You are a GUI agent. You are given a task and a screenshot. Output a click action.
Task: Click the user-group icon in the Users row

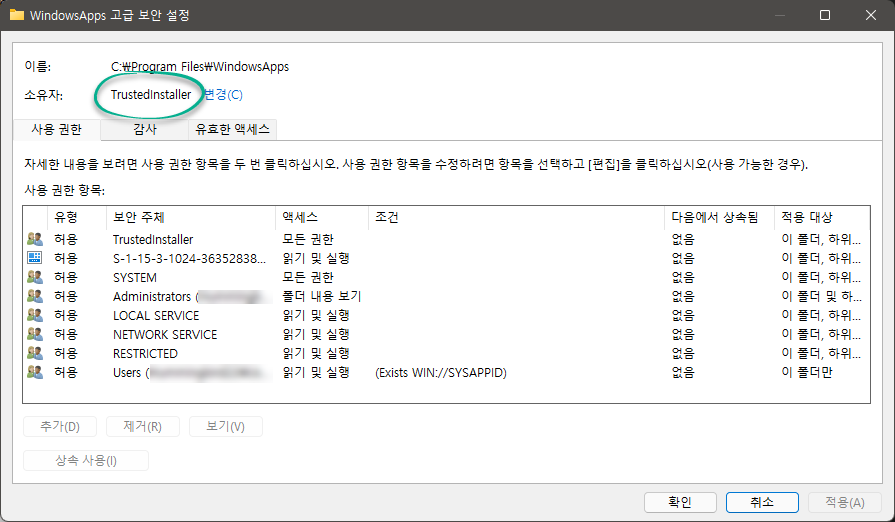point(35,372)
